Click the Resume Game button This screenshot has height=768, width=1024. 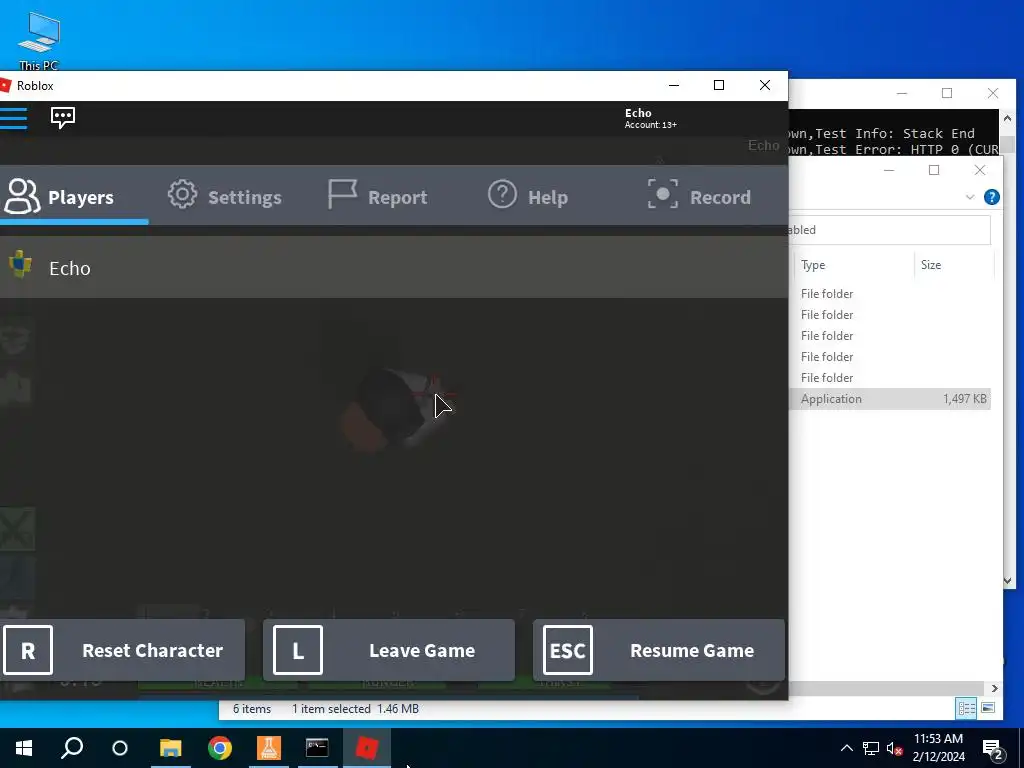coord(659,650)
